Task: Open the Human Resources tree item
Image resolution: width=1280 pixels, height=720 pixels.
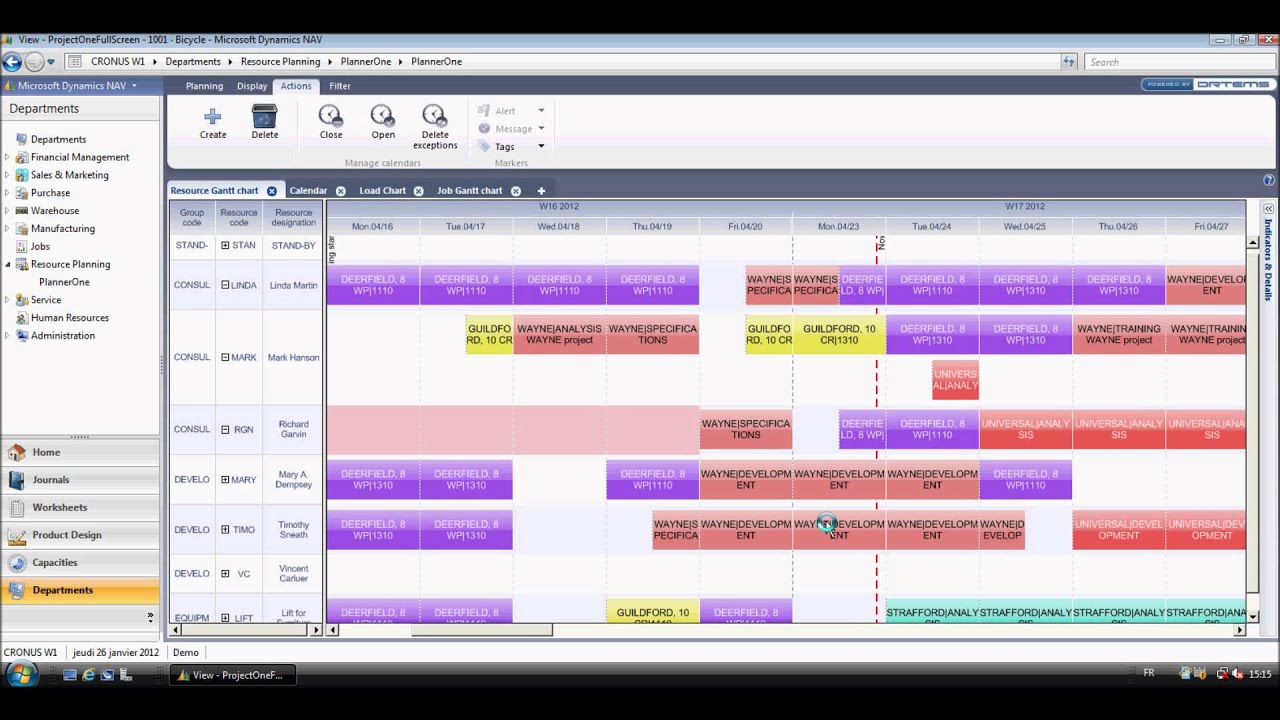Action: pos(69,318)
